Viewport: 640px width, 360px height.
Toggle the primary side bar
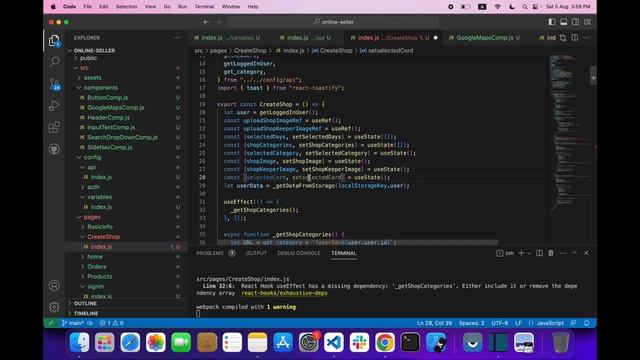click(x=552, y=22)
